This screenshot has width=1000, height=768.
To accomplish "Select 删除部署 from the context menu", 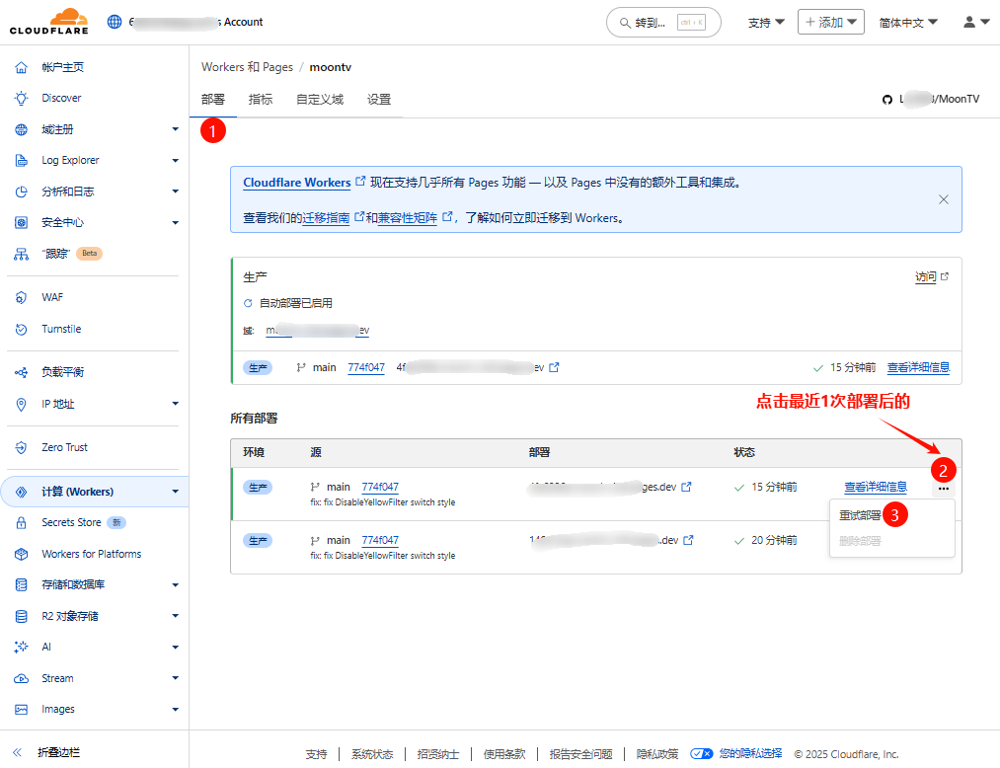I will pyautogui.click(x=859, y=541).
